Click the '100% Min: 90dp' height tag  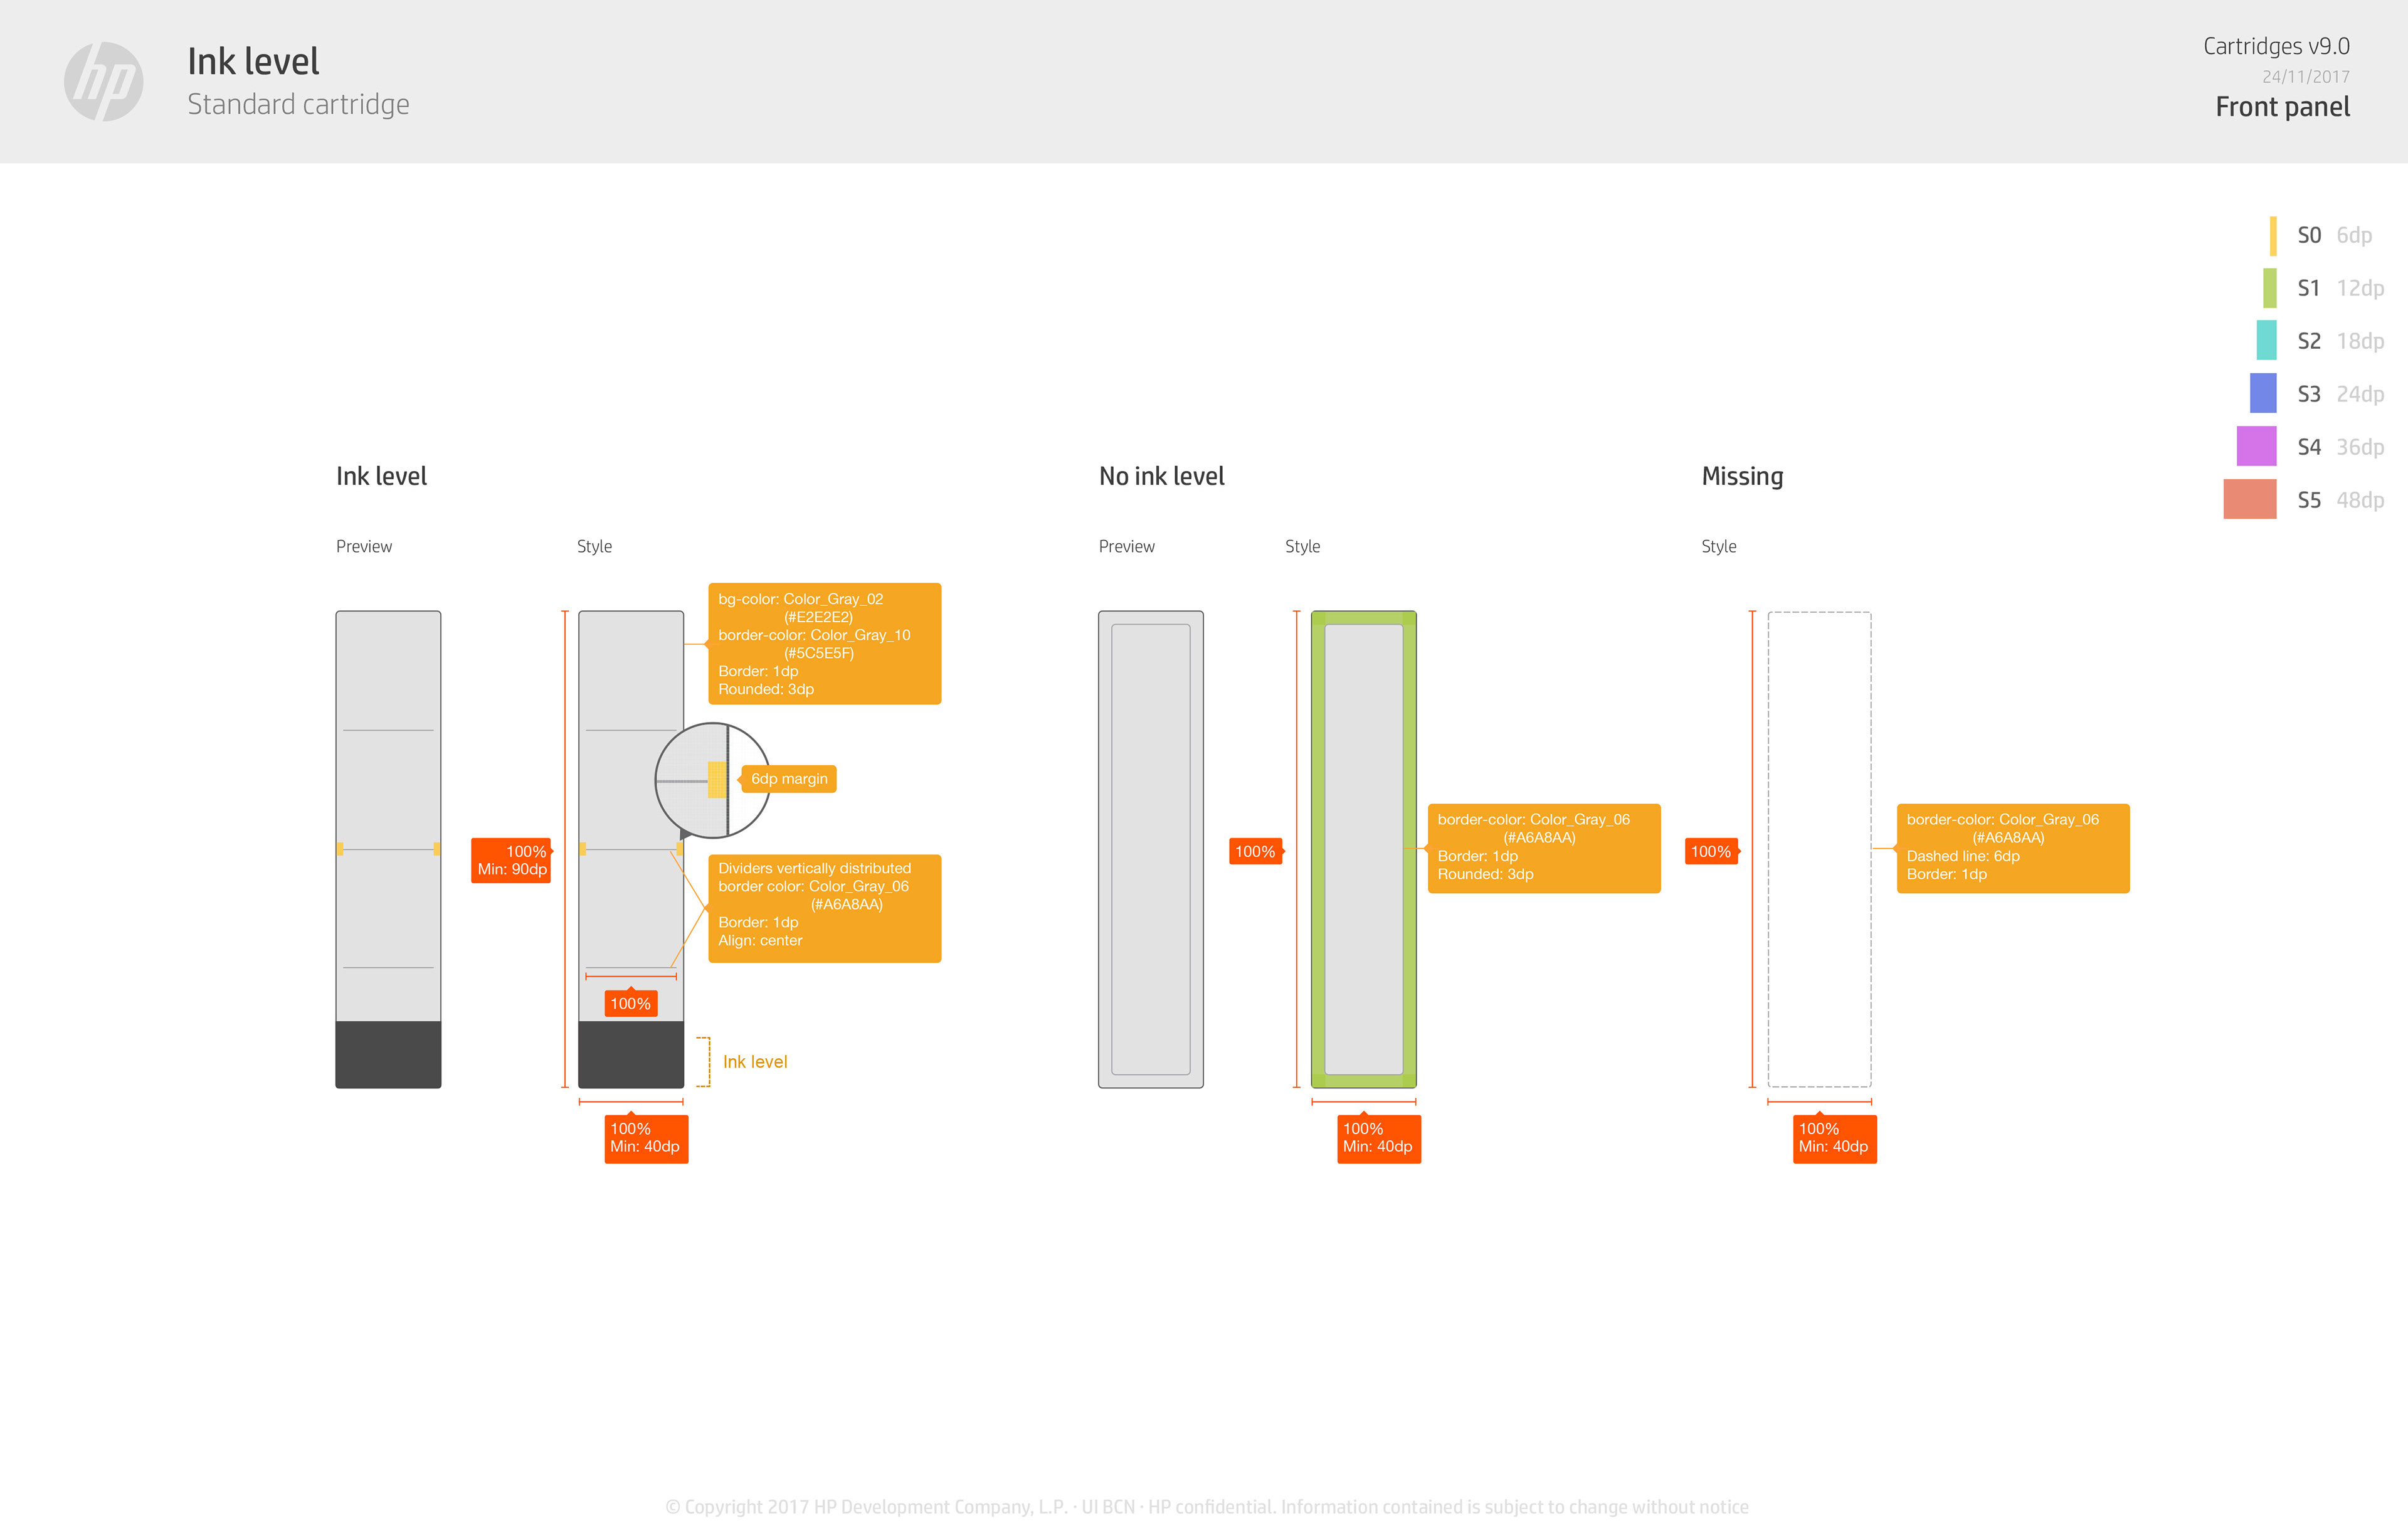click(512, 860)
